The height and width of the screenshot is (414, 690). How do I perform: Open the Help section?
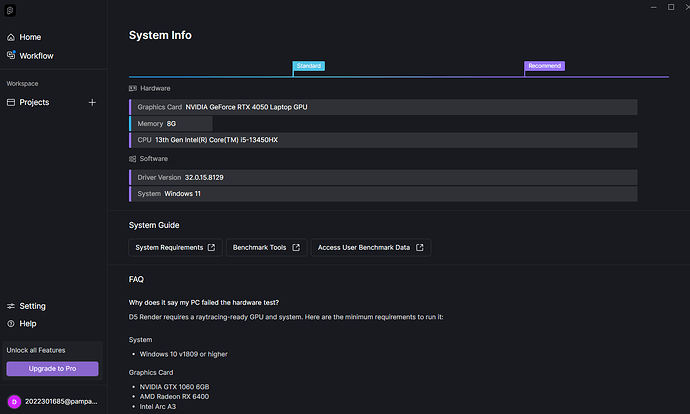28,323
